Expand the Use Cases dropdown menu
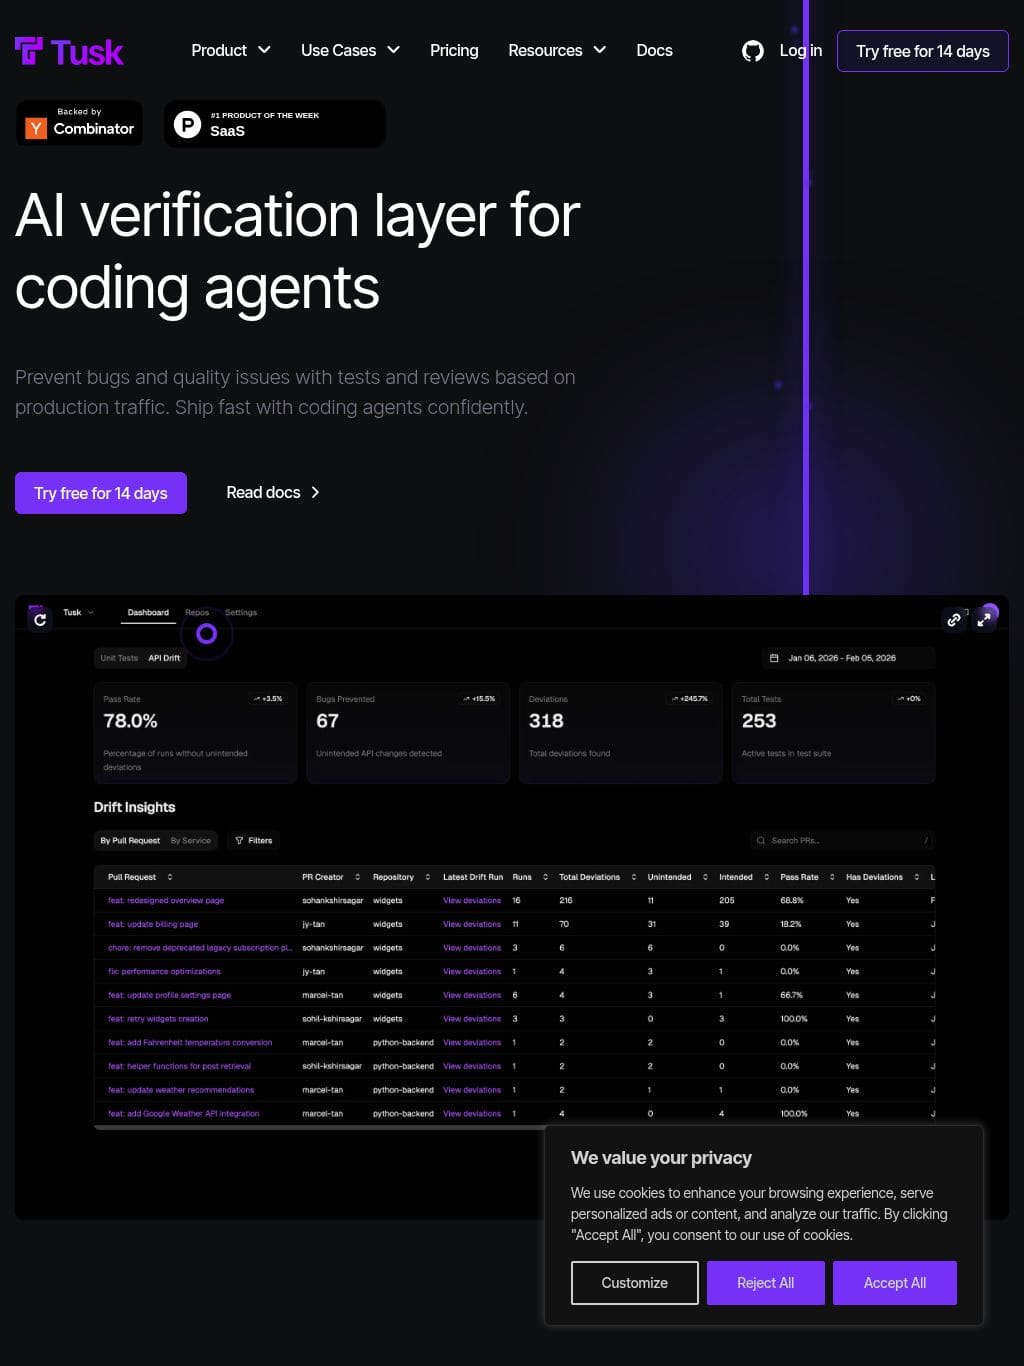The height and width of the screenshot is (1366, 1024). click(350, 50)
